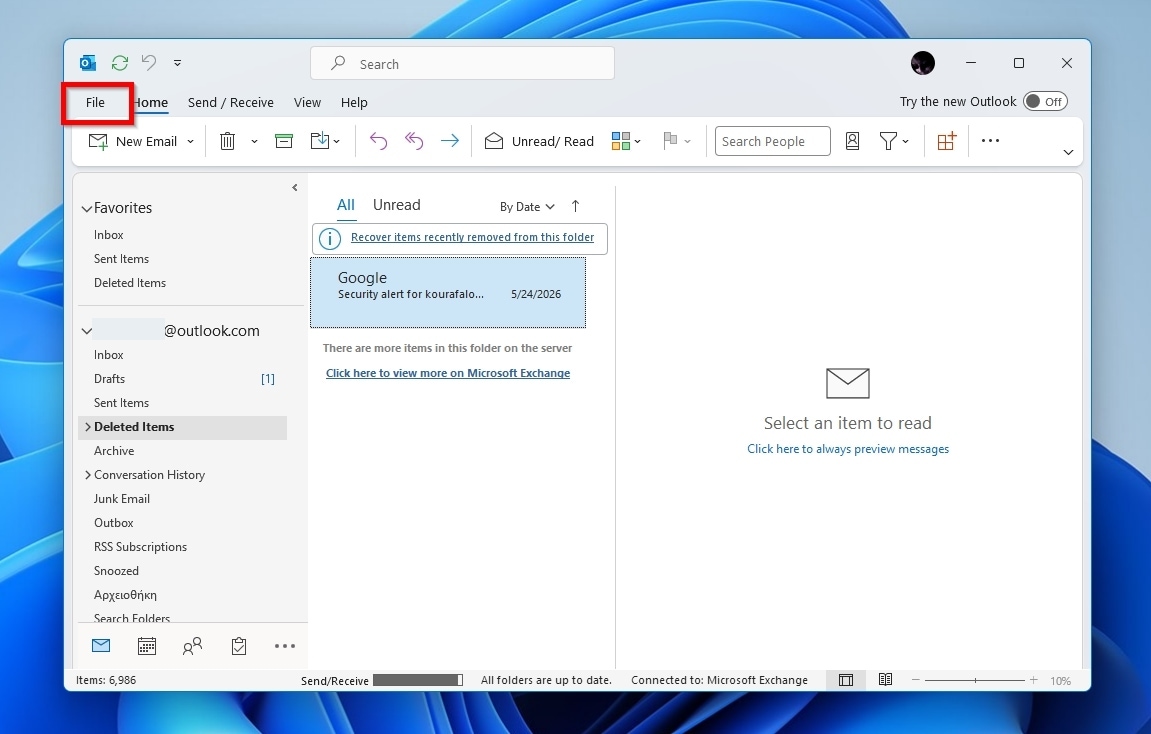Show the All messages tab
Image resolution: width=1151 pixels, height=734 pixels.
pos(346,206)
